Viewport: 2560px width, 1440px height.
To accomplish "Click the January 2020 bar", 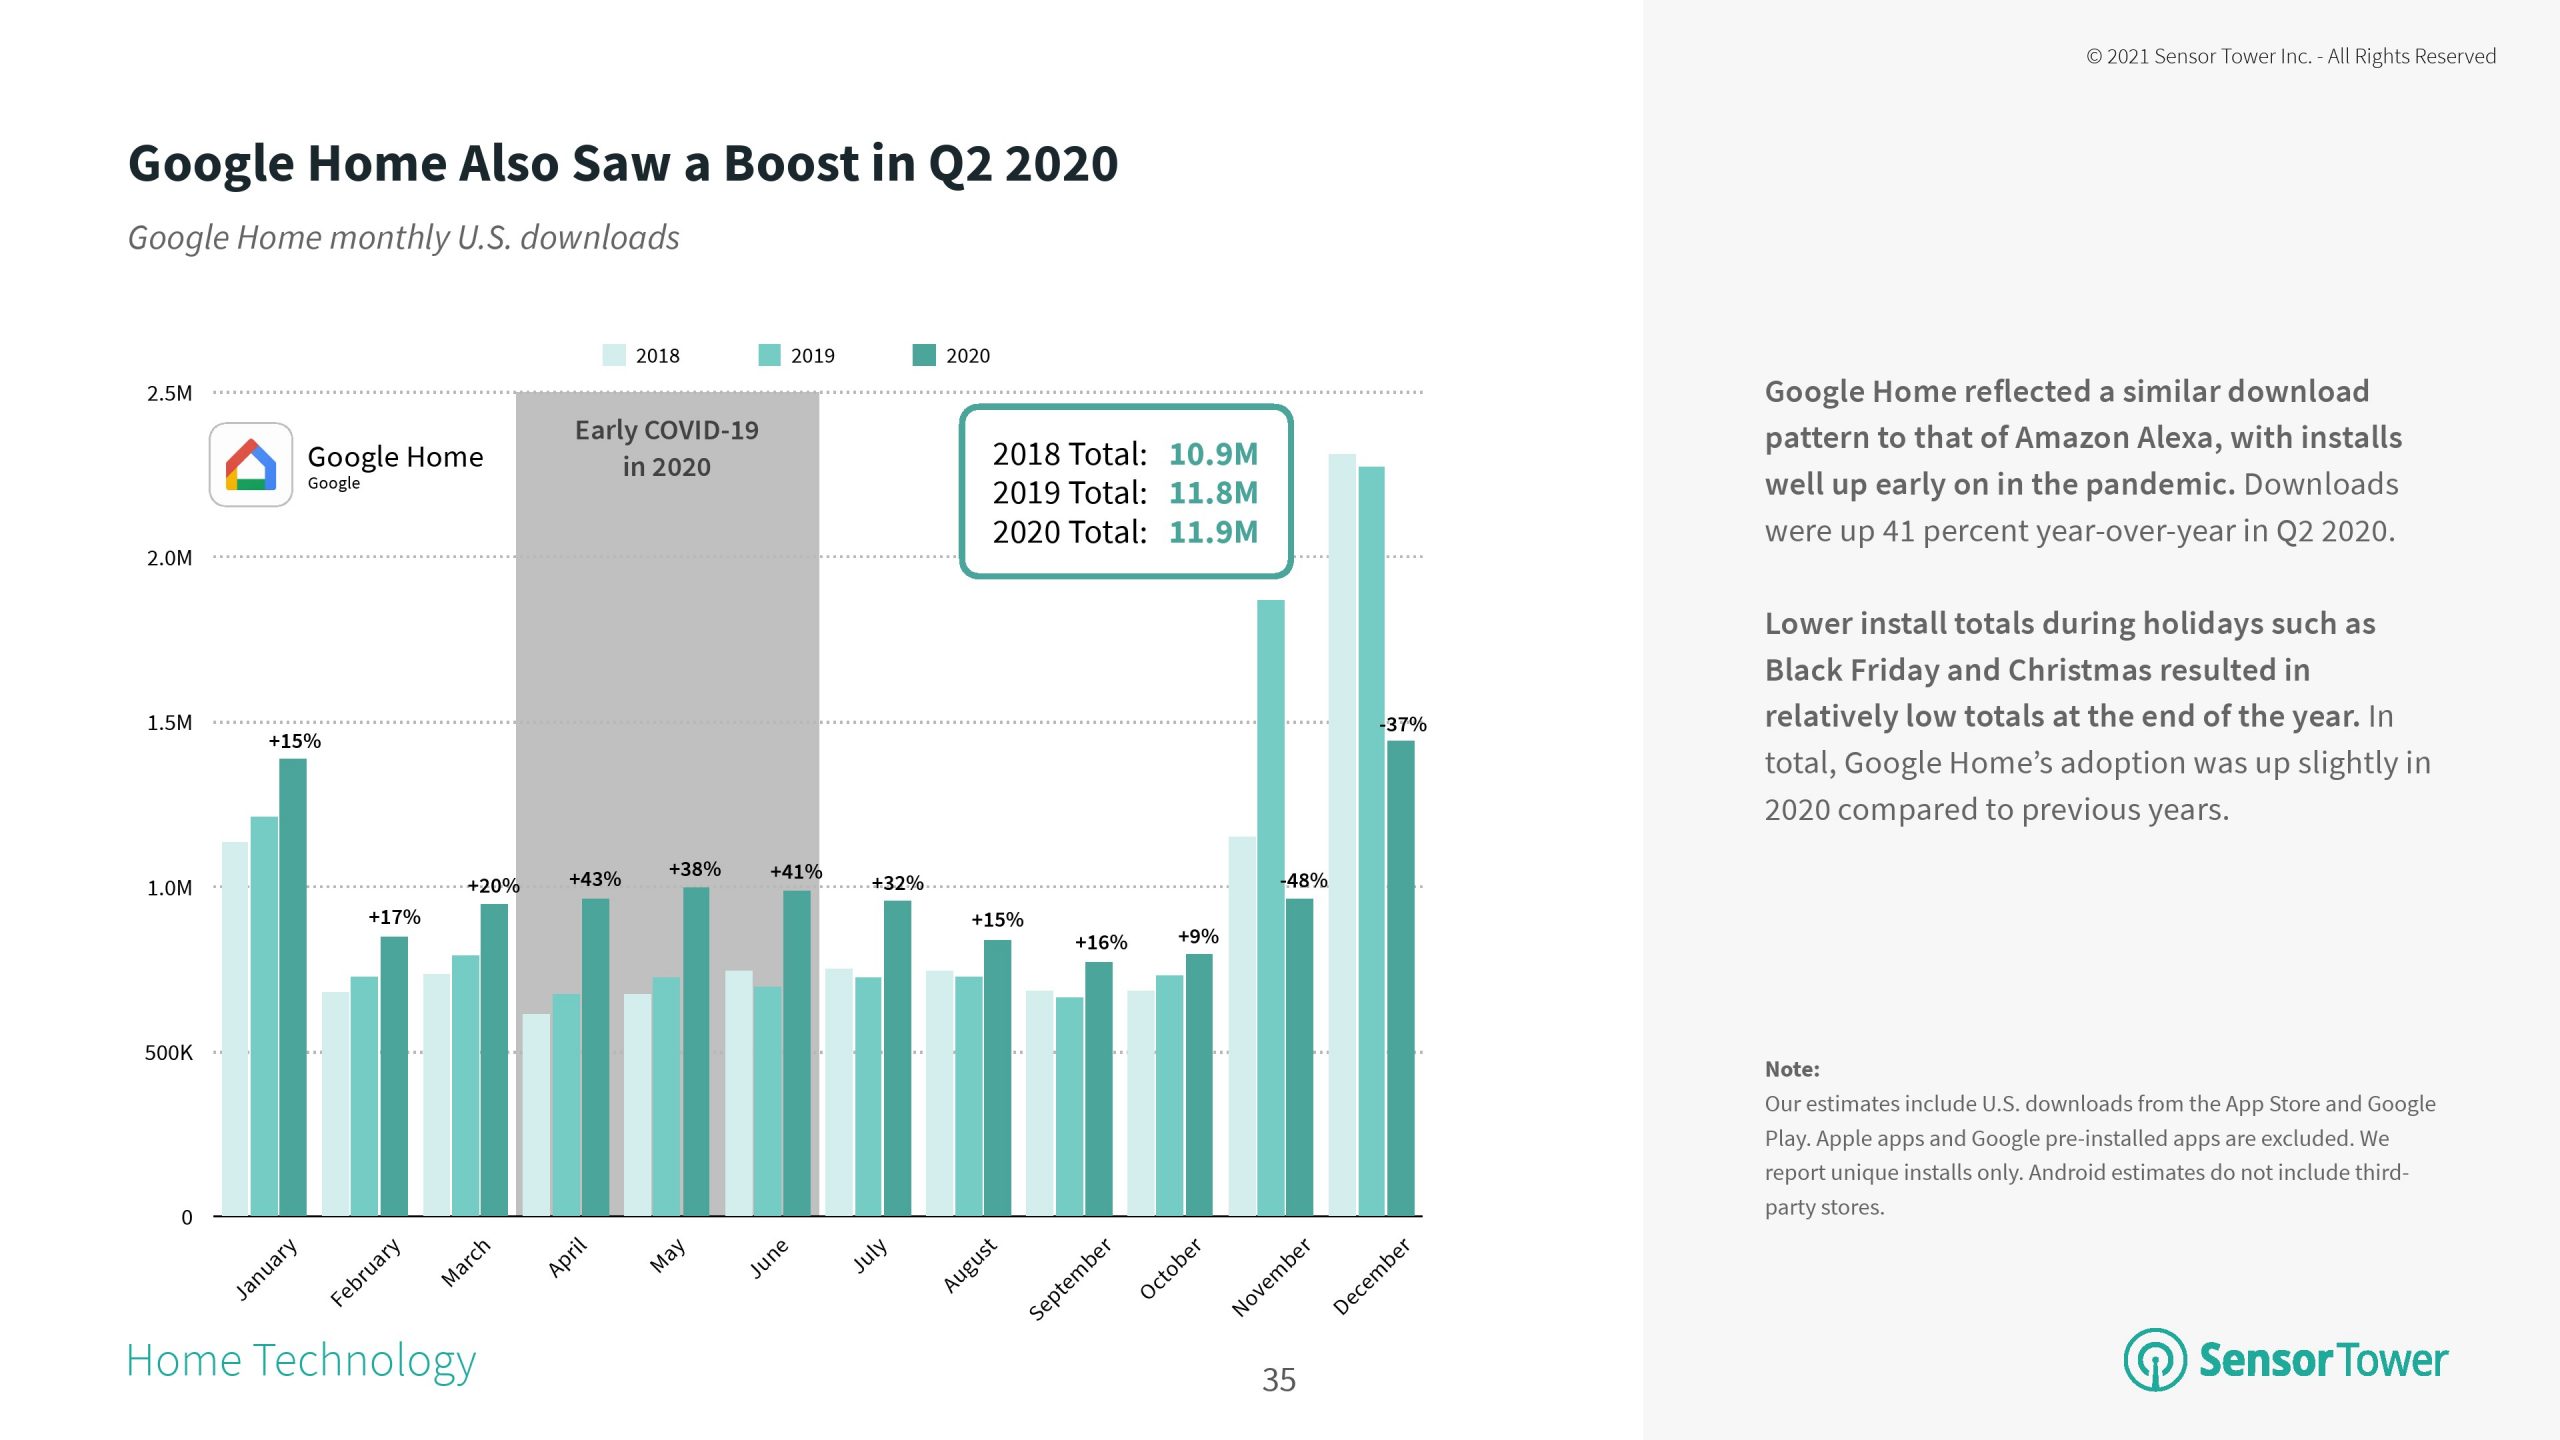I will 293,987.
